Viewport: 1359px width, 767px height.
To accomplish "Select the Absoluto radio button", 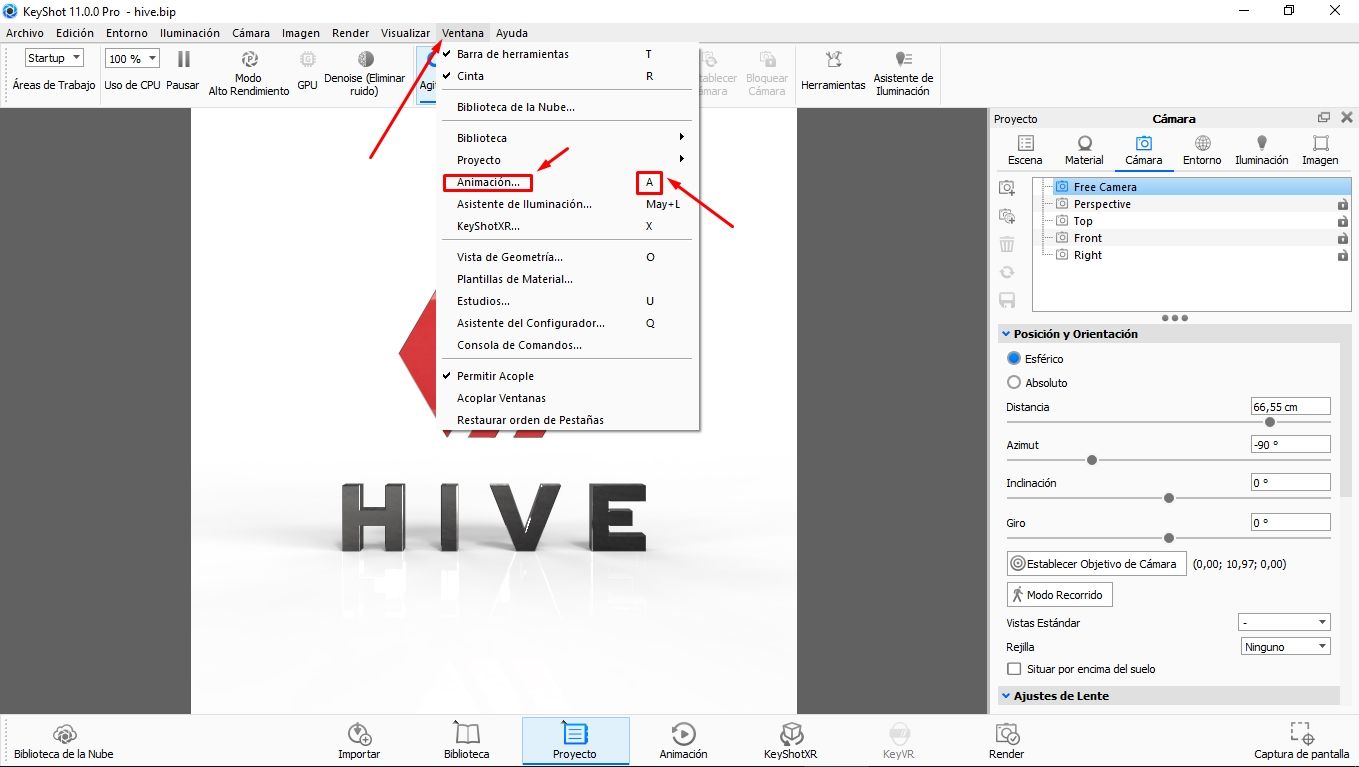I will pos(1014,382).
